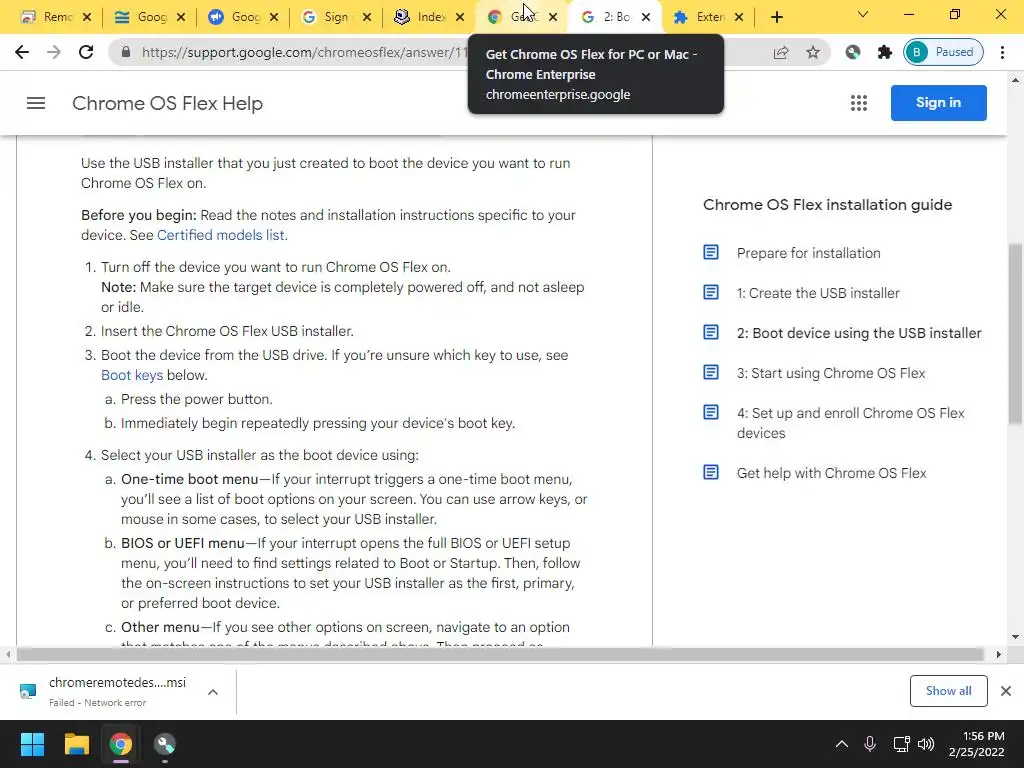Image resolution: width=1024 pixels, height=768 pixels.
Task: Open the Windows Start menu
Action: (32, 744)
